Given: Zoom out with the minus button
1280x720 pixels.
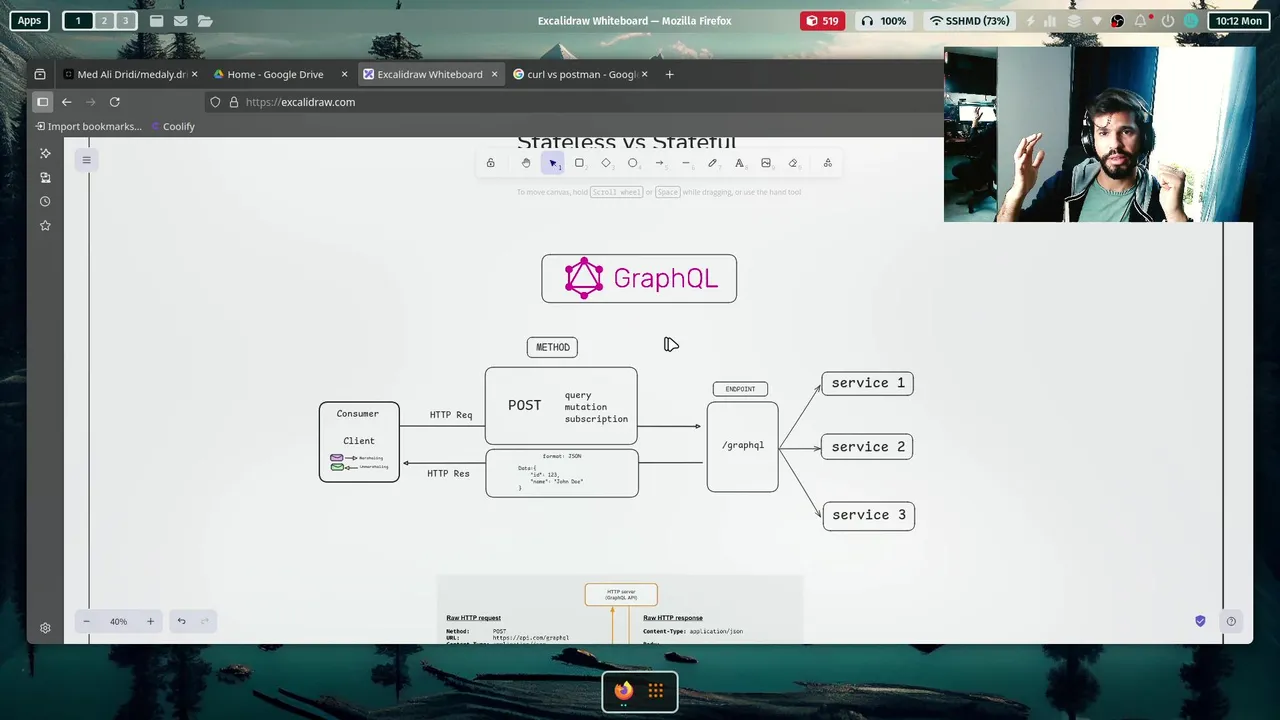Looking at the screenshot, I should click(x=86, y=621).
